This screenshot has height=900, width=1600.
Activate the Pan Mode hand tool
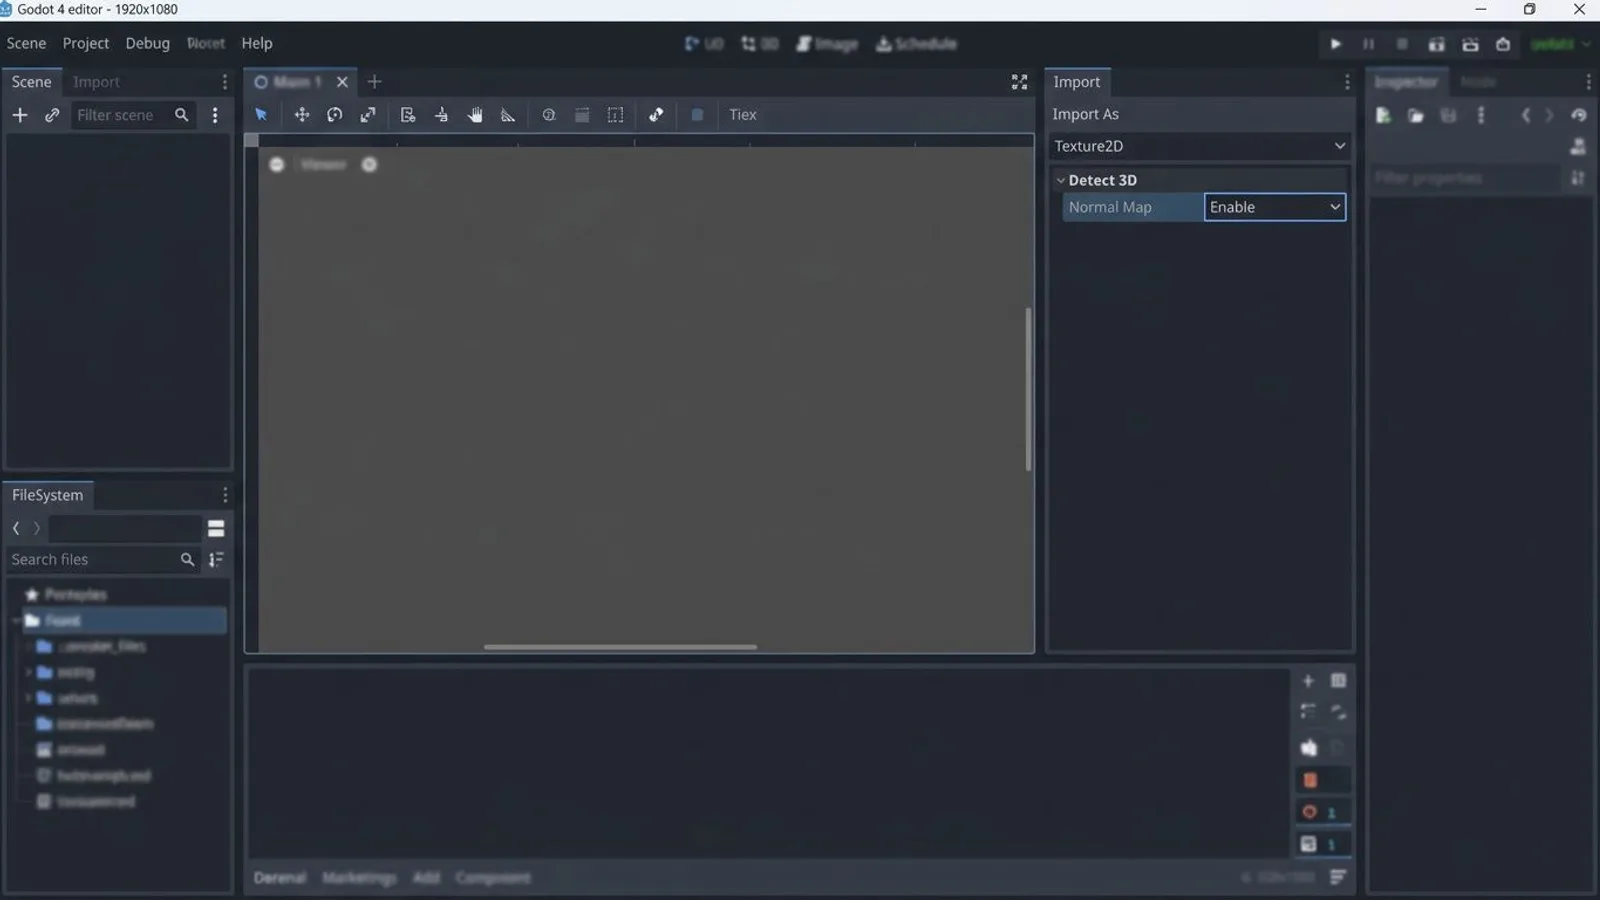point(475,115)
